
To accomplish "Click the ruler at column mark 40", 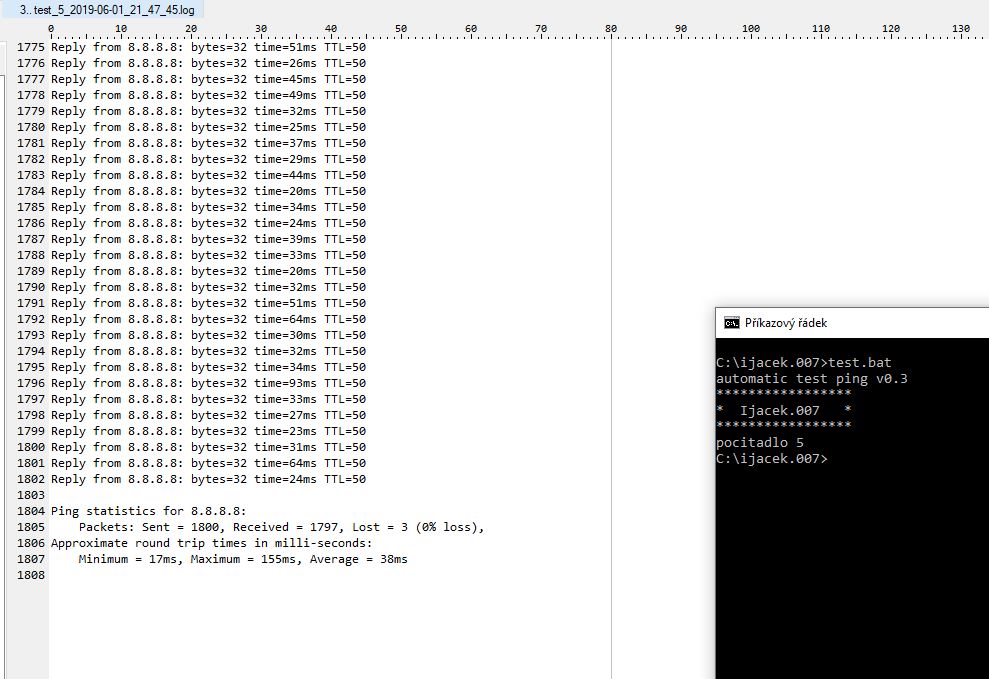I will 331,30.
